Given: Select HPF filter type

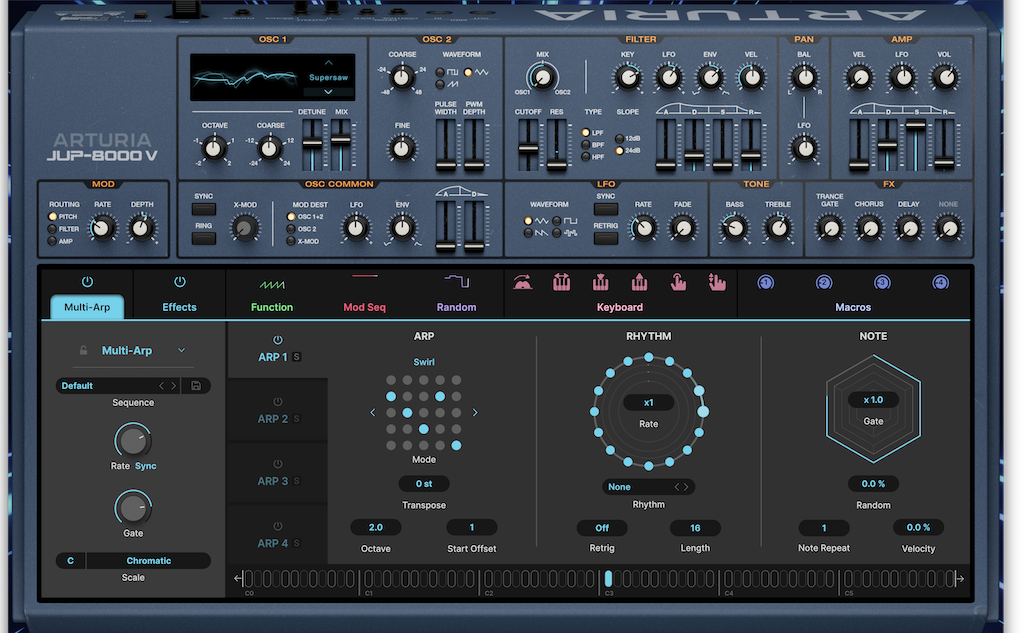Looking at the screenshot, I should click(586, 157).
